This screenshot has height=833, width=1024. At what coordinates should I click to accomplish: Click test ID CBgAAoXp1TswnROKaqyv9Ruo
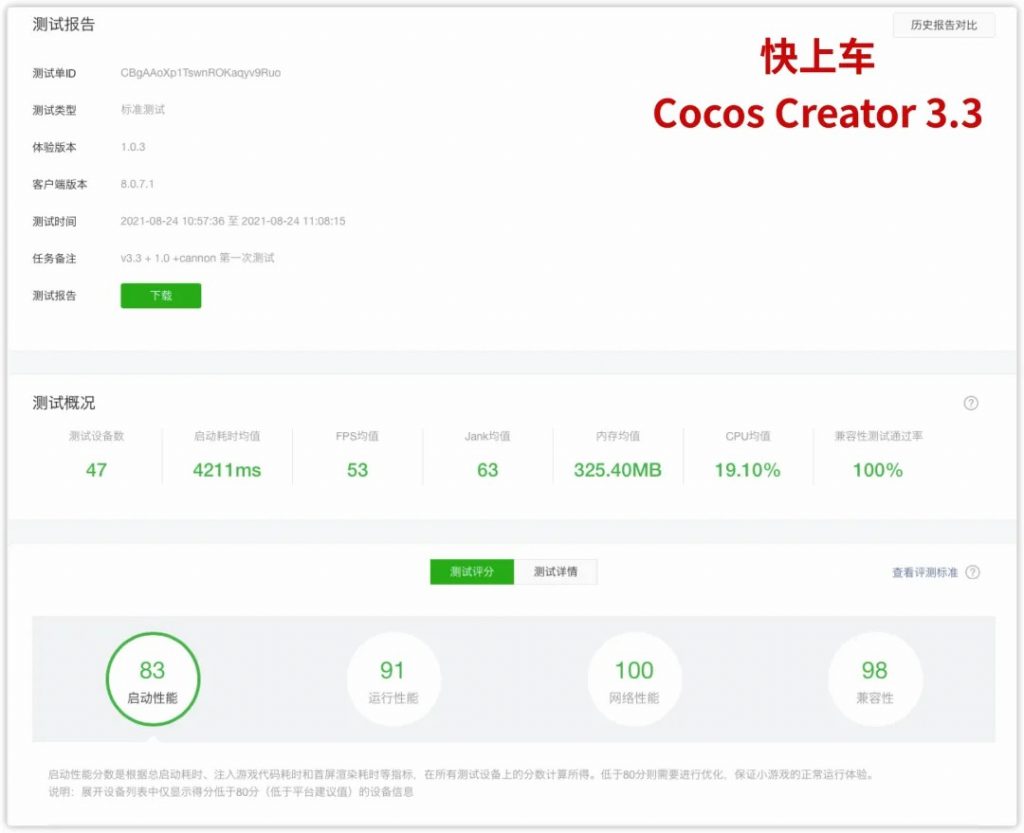pyautogui.click(x=200, y=72)
